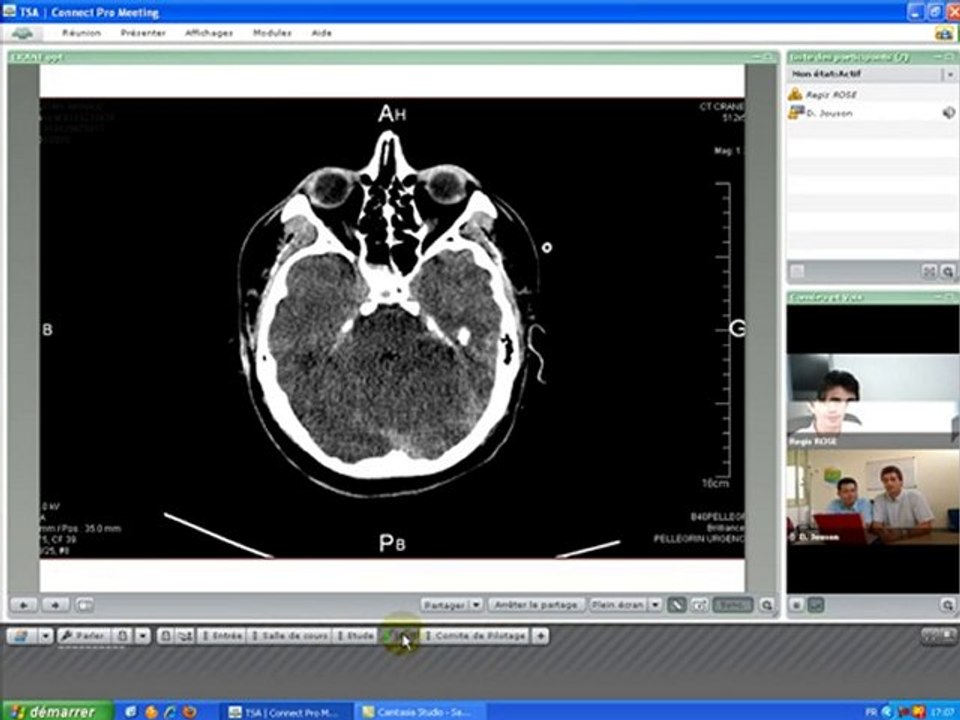Click the Partager button

[444, 605]
